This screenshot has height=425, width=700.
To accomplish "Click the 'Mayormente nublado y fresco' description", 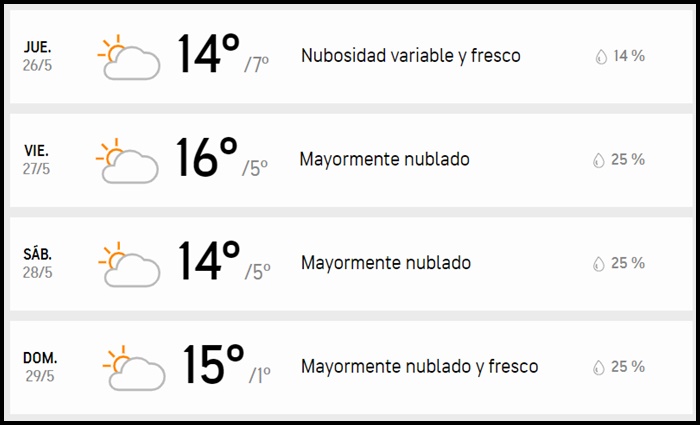I will click(x=419, y=366).
